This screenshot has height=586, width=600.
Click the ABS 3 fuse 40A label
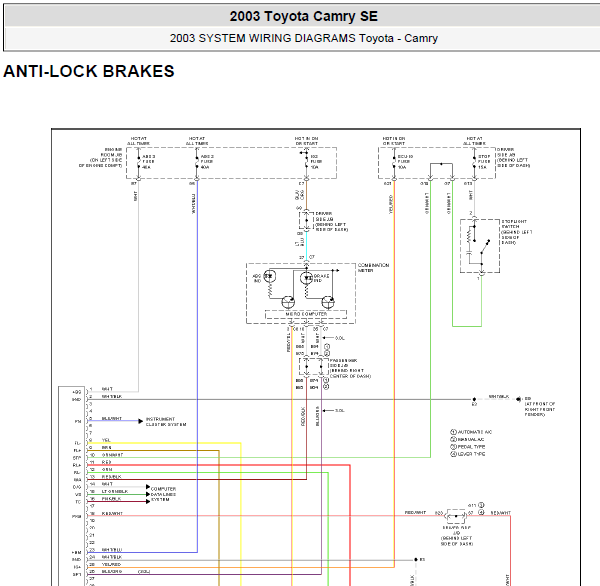coord(149,162)
